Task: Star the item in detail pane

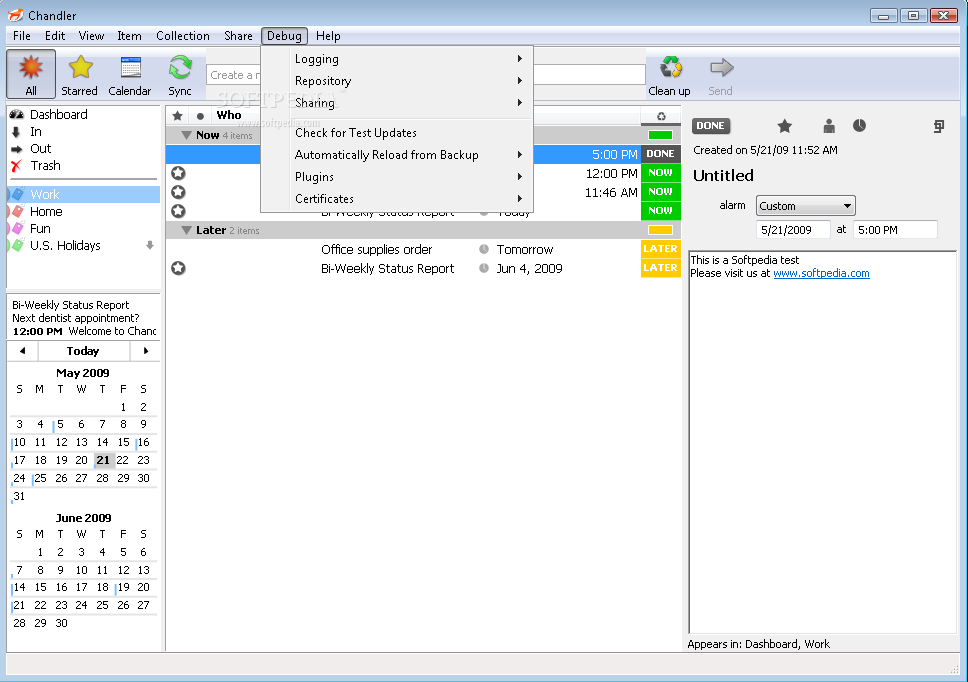Action: click(x=785, y=127)
